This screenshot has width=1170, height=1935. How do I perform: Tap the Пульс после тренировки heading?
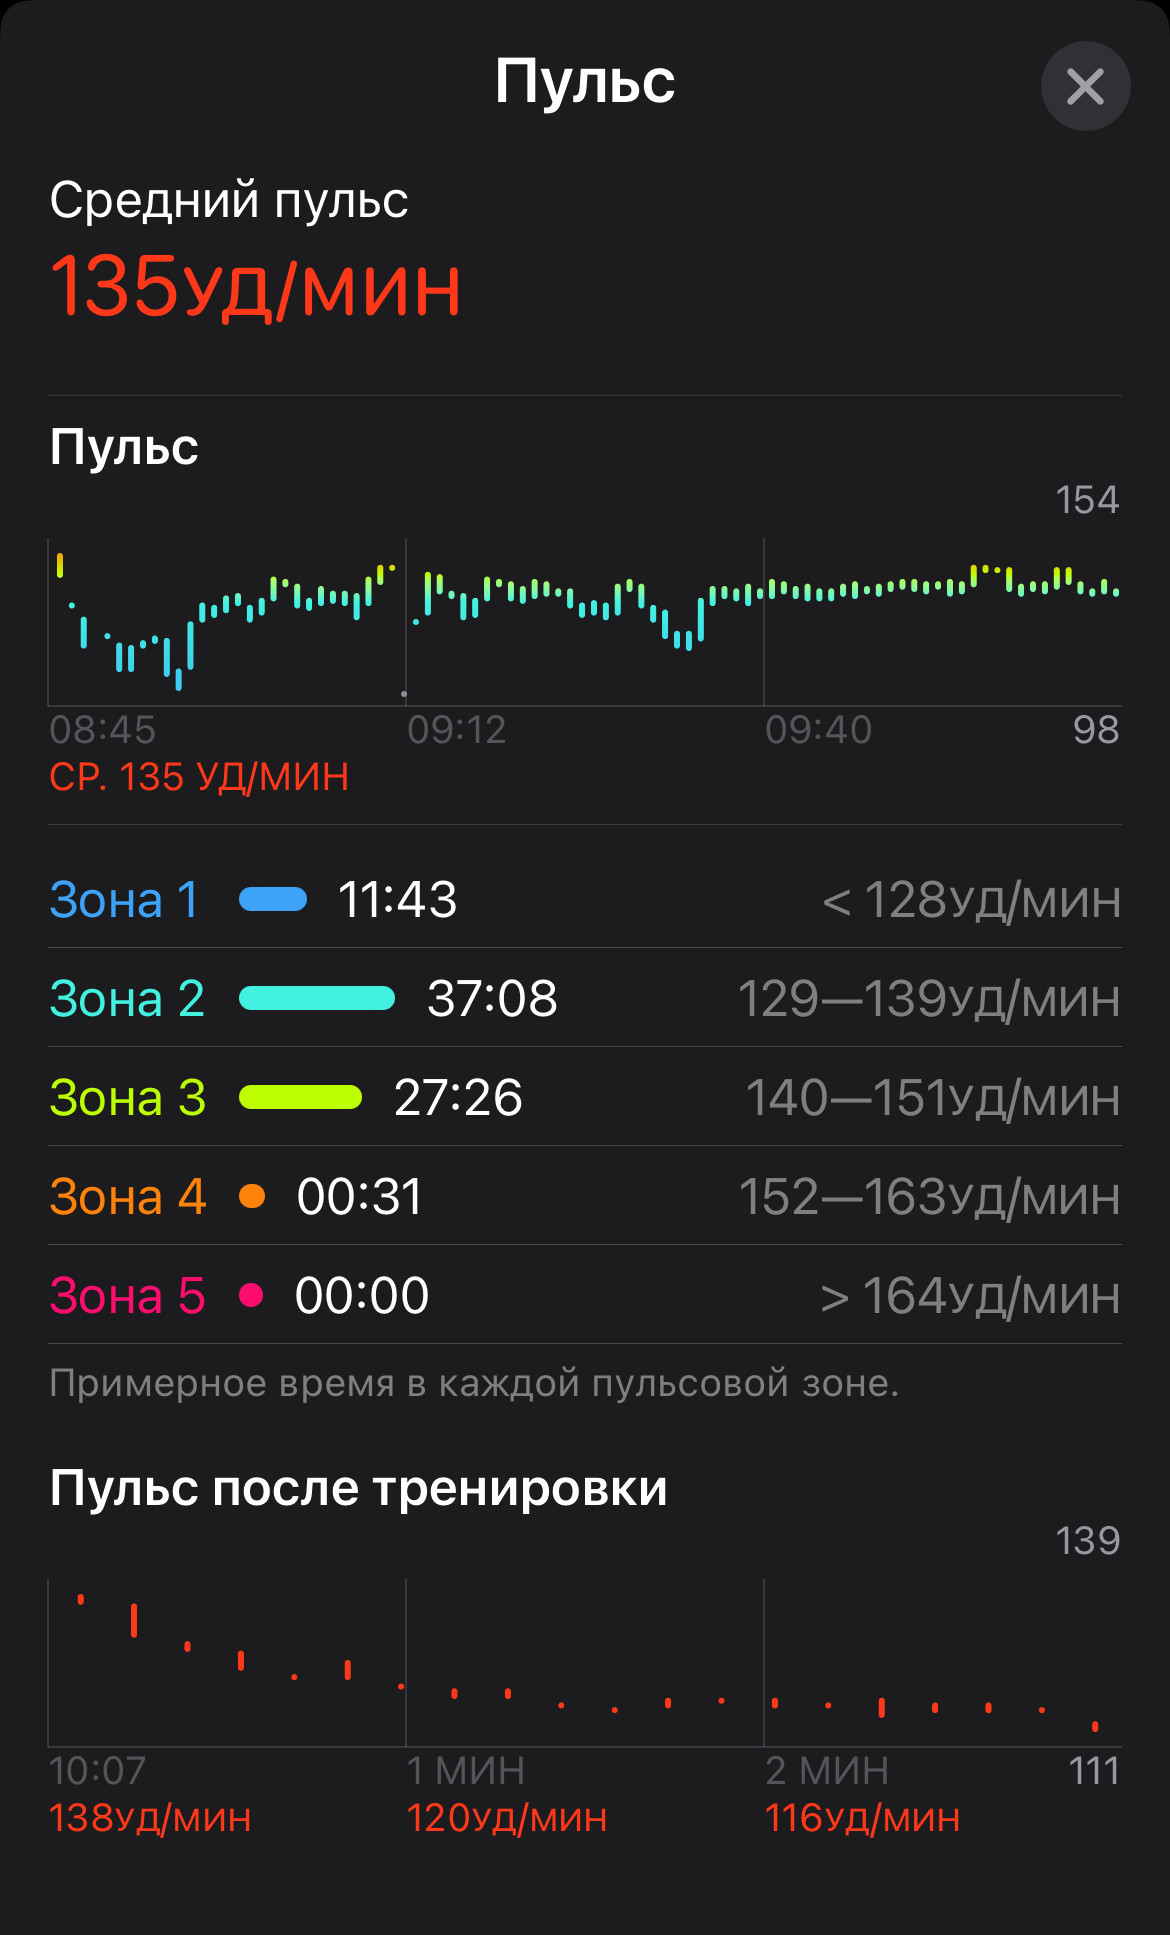[358, 1489]
